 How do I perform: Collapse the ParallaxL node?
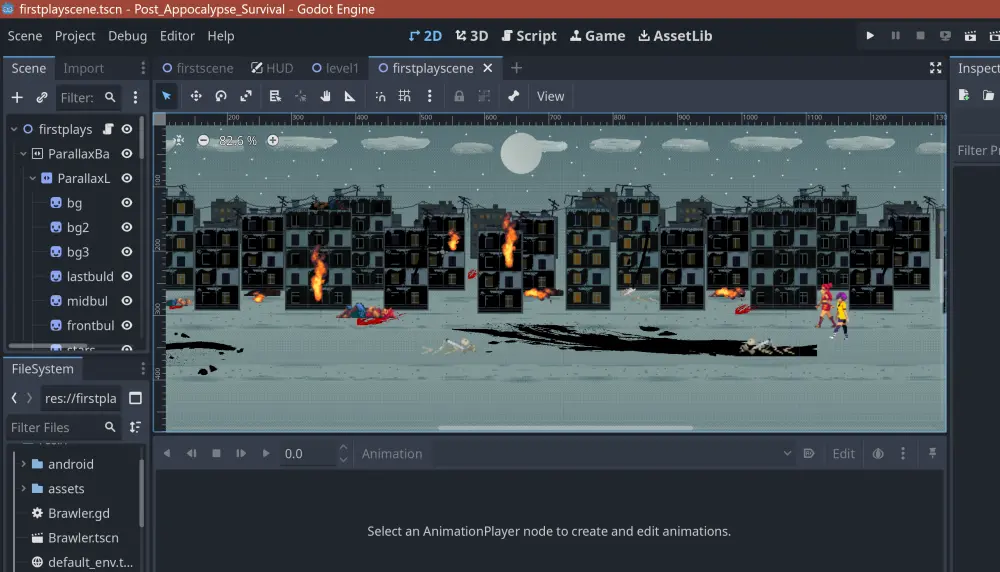click(x=33, y=178)
